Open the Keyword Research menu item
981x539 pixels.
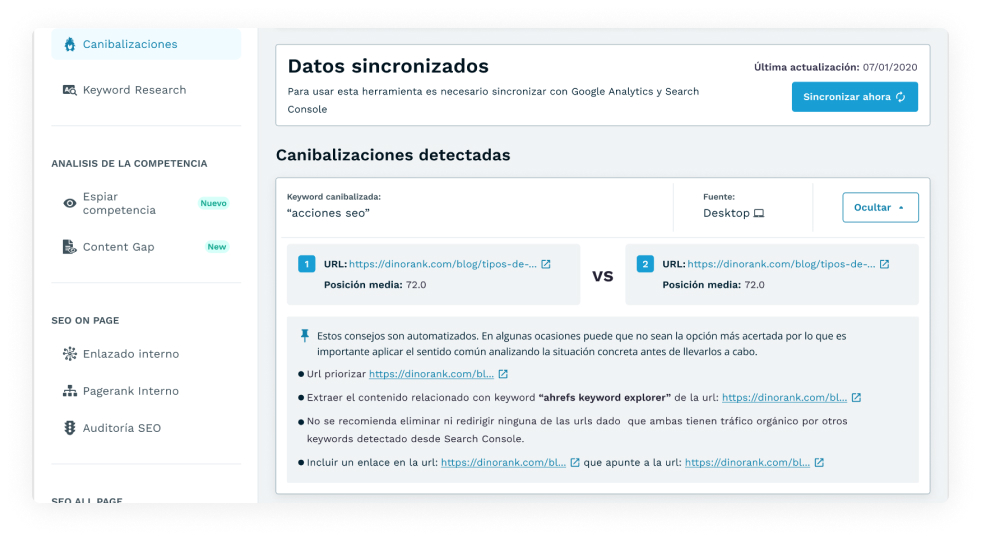pos(134,90)
